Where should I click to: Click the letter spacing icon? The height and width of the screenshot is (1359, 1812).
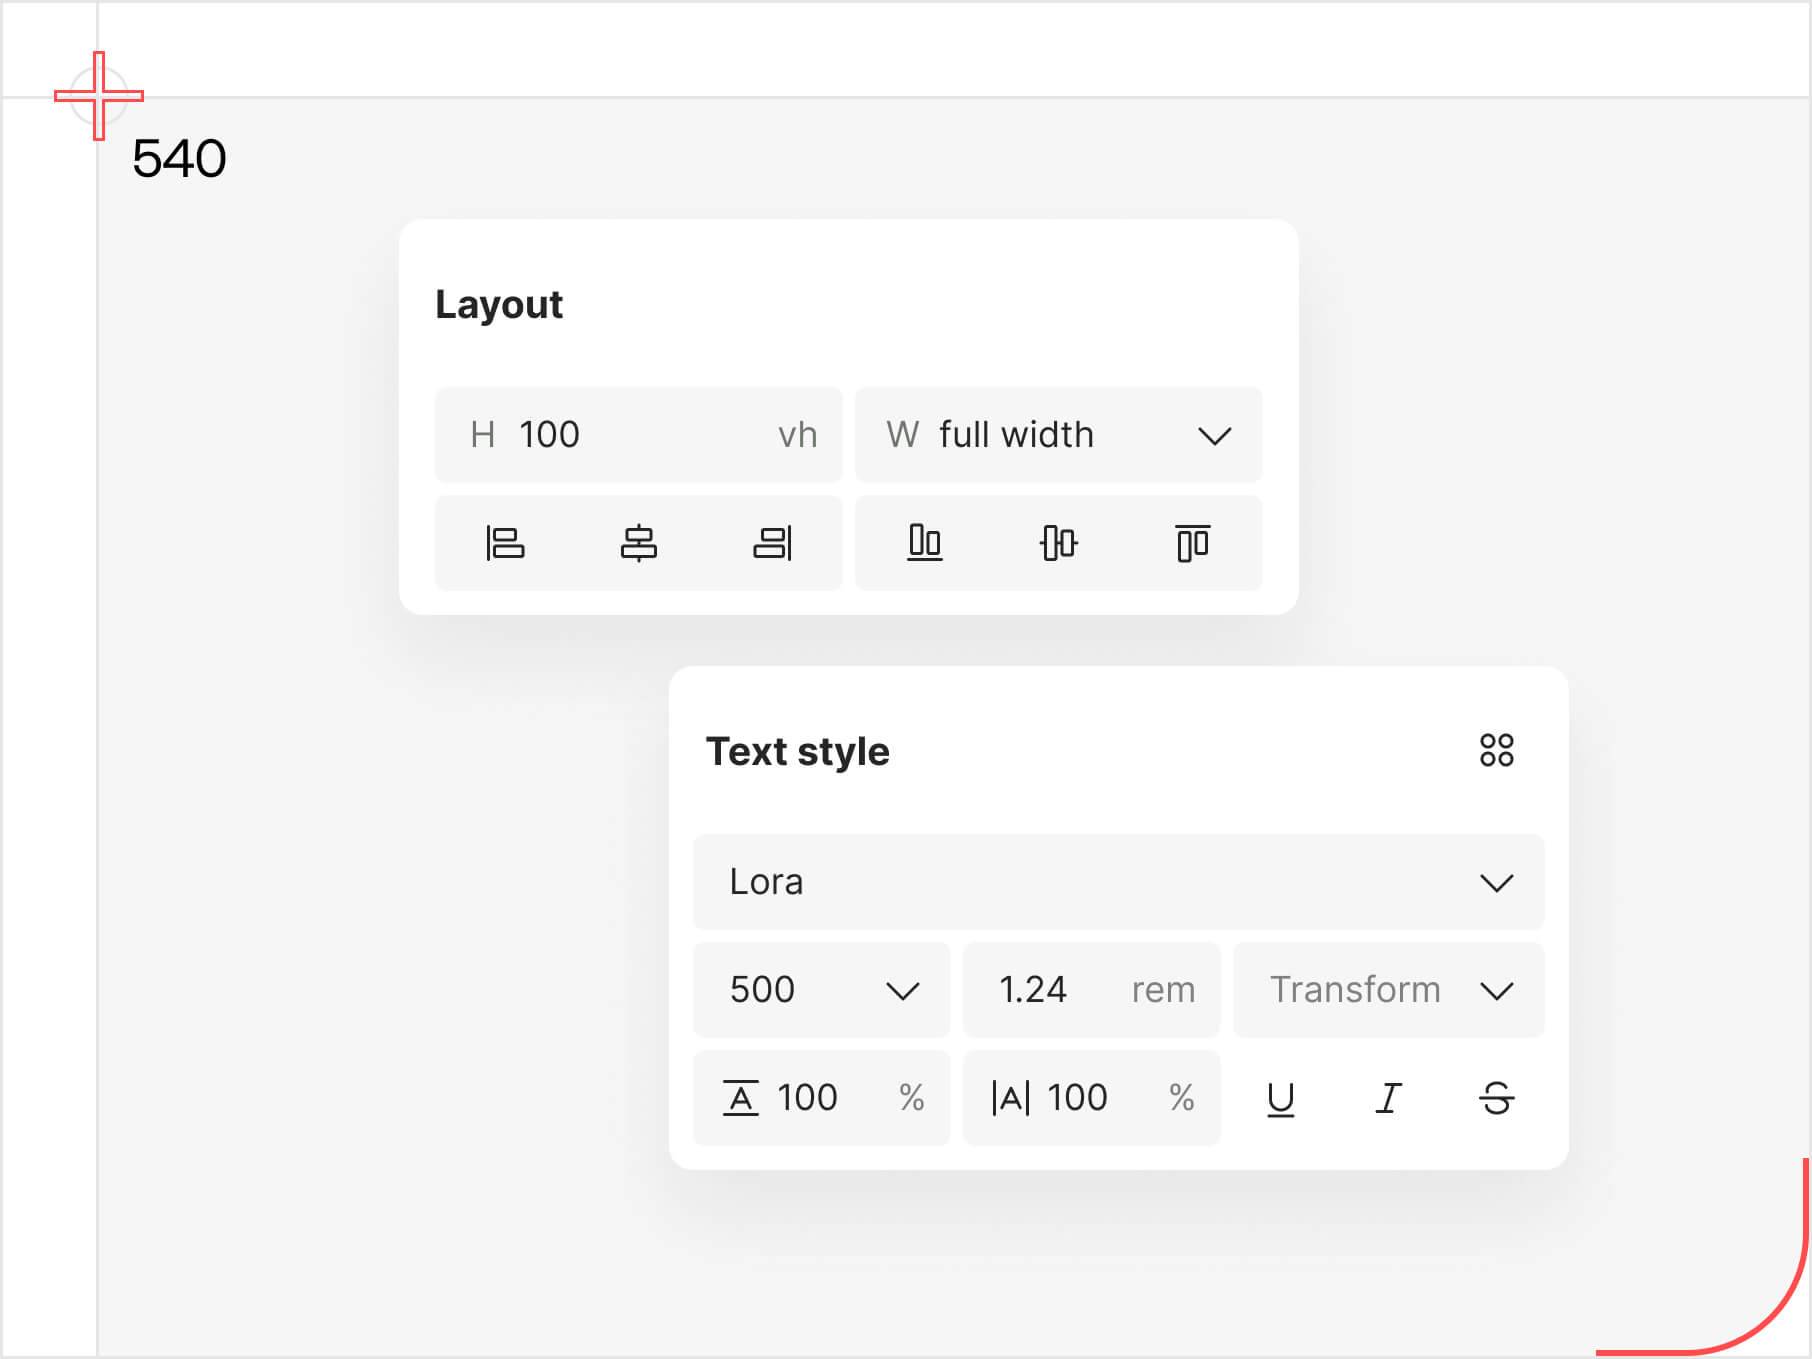[x=1010, y=1098]
